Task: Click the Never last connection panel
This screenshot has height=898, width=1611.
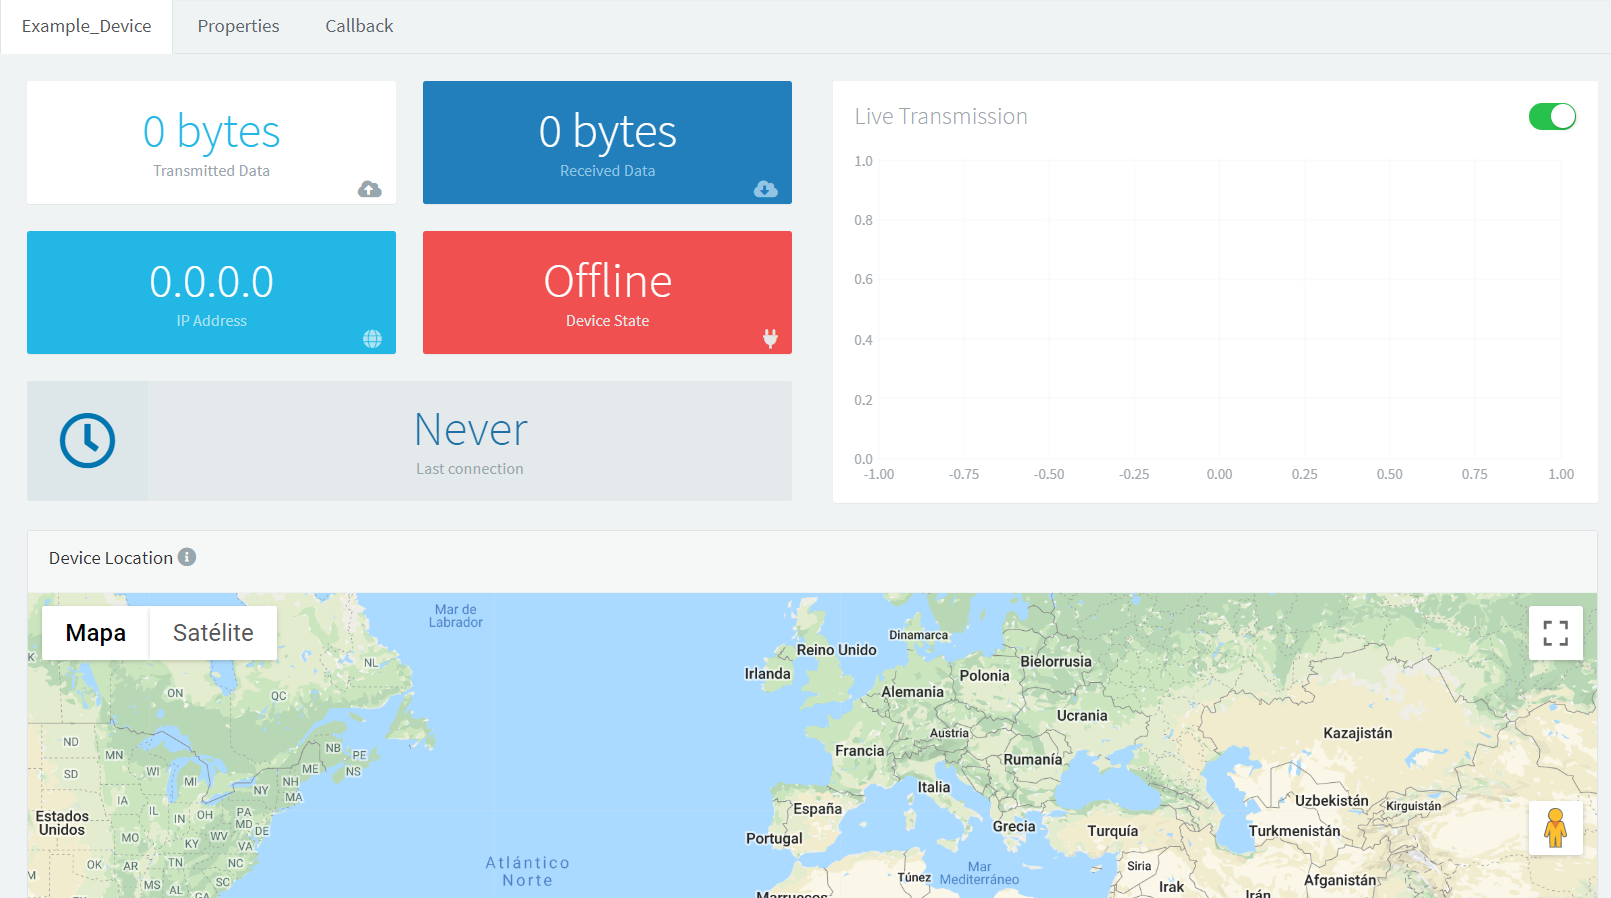Action: (469, 441)
